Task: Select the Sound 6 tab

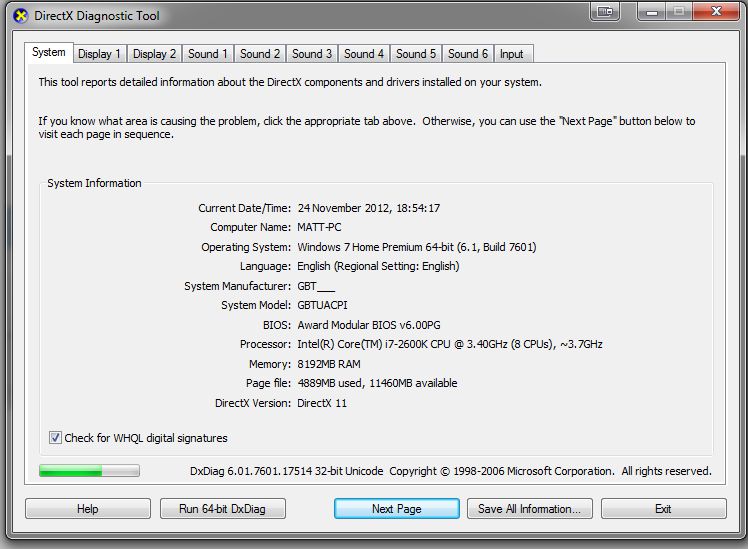Action: 468,54
